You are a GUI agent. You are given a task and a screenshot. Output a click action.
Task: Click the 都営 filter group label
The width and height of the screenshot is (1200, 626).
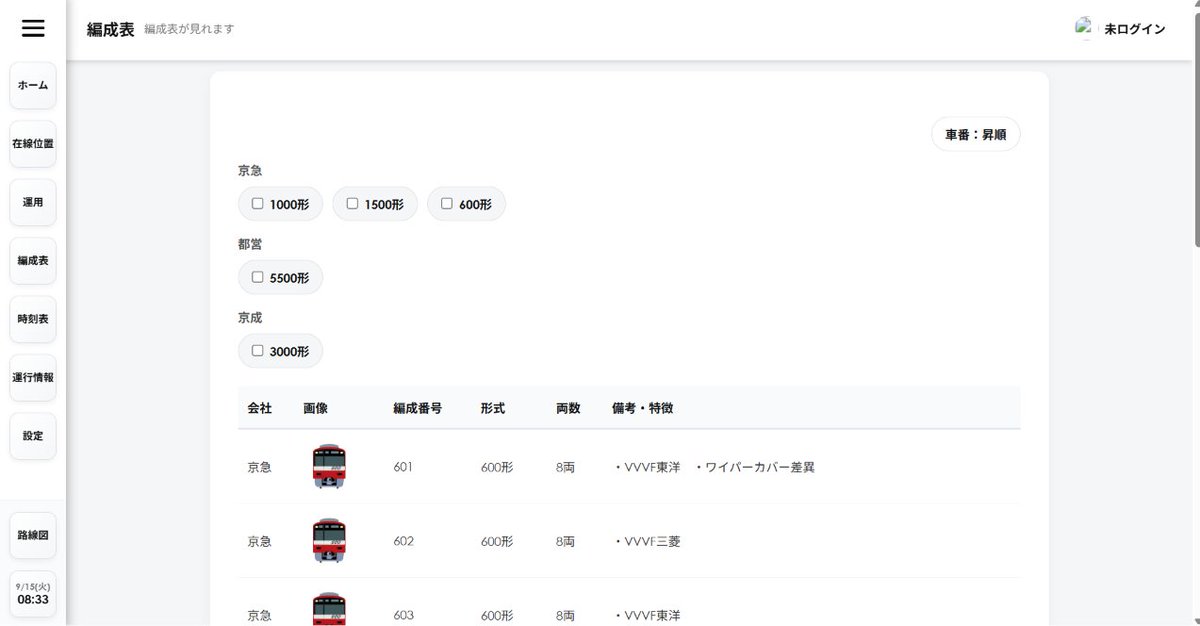coord(250,244)
